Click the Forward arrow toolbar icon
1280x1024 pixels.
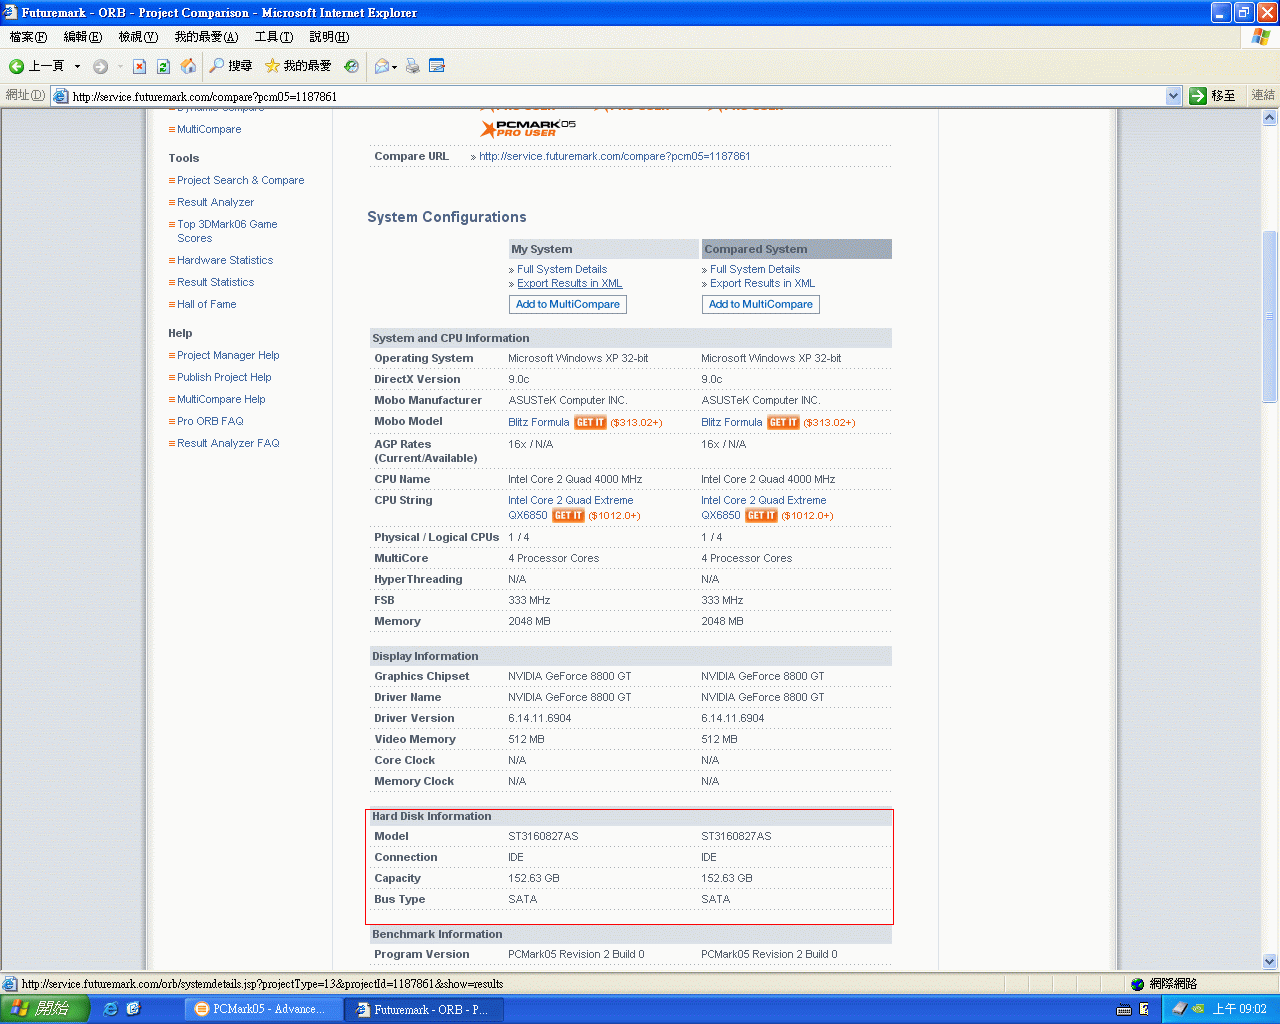point(100,66)
